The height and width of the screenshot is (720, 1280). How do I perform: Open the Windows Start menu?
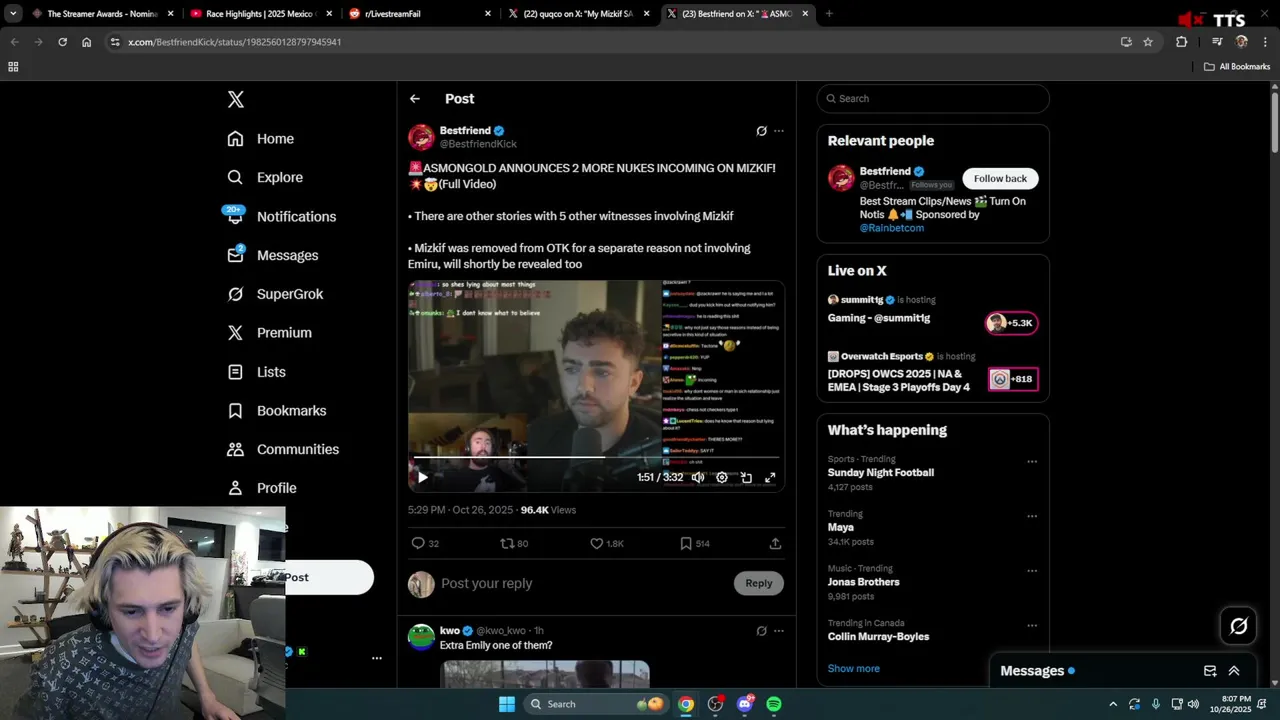pos(507,704)
